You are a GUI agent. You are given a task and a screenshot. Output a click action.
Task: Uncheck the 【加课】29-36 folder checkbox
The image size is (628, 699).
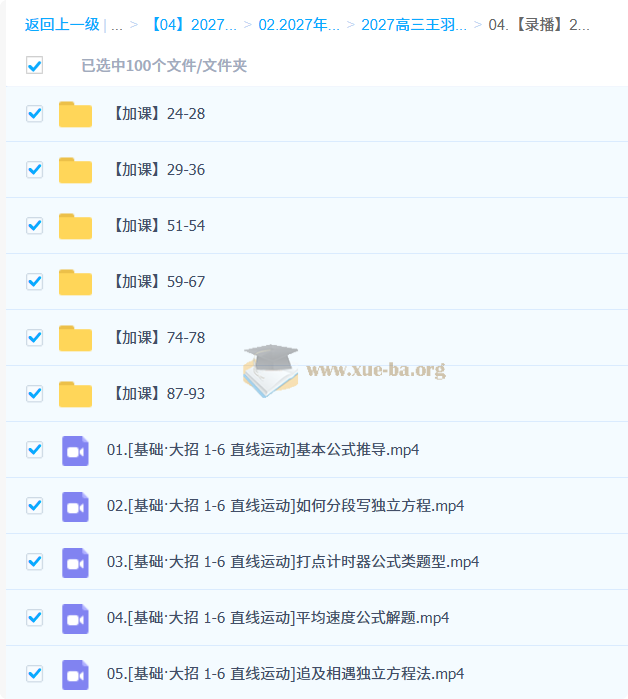(x=34, y=170)
